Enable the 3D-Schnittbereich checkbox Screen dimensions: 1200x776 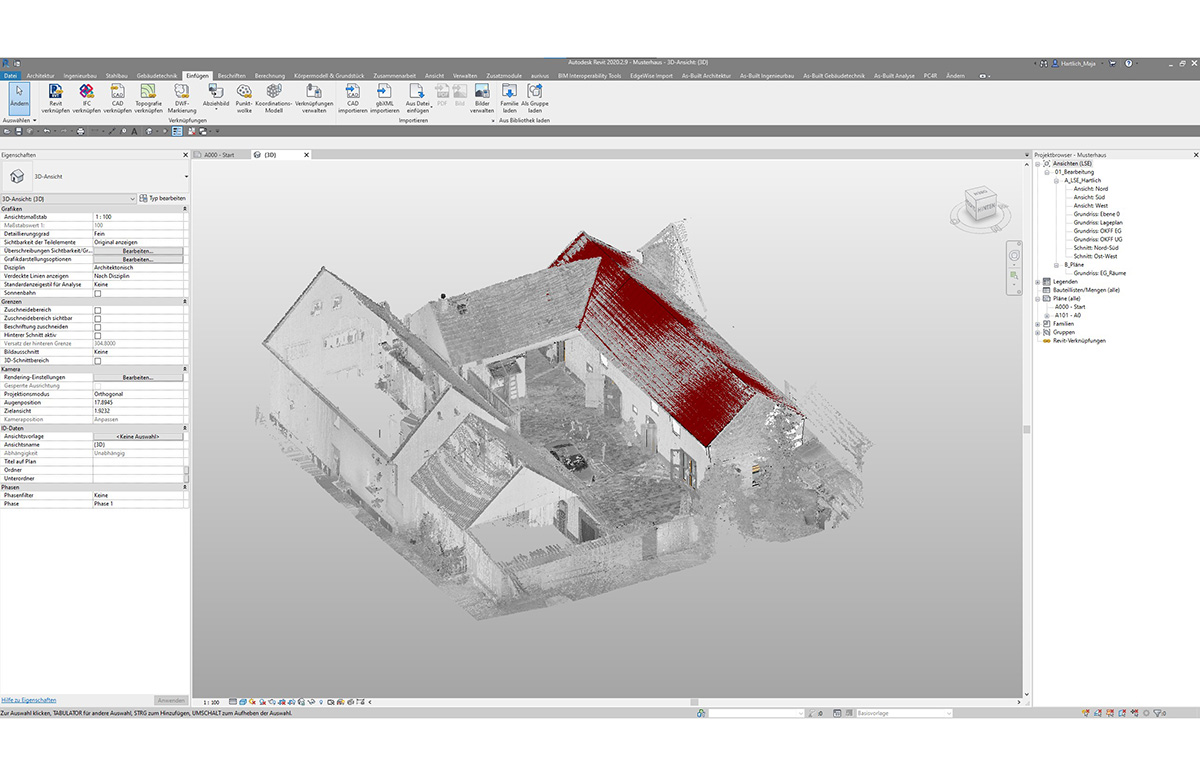(x=98, y=360)
